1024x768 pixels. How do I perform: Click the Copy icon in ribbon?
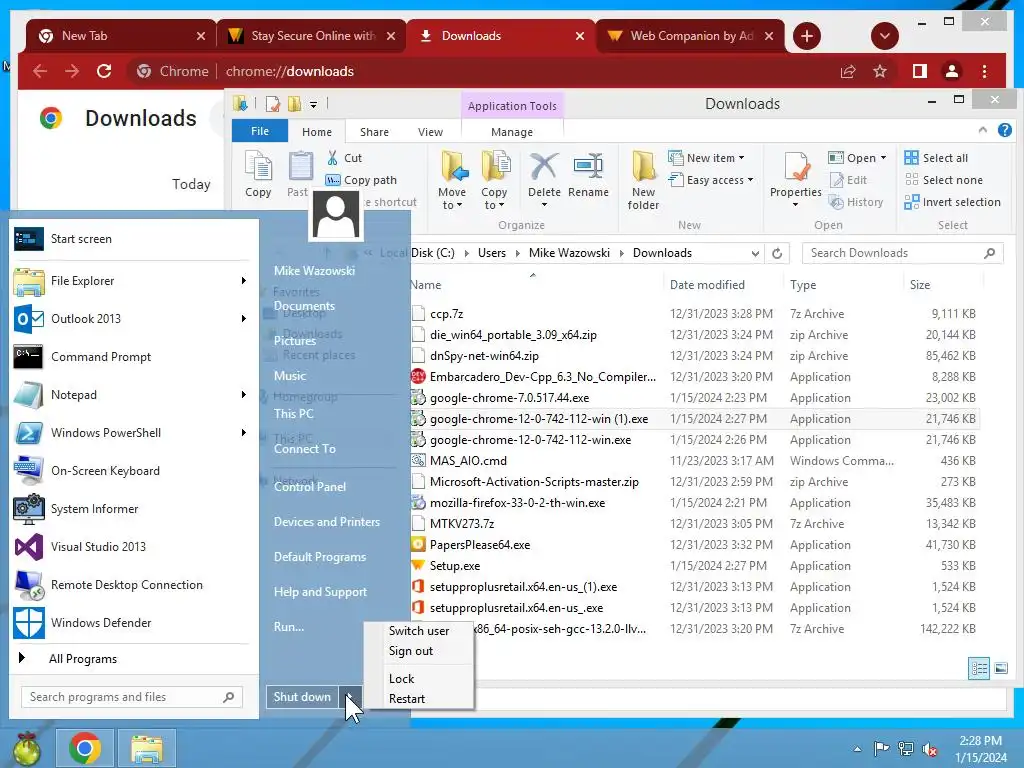point(258,165)
